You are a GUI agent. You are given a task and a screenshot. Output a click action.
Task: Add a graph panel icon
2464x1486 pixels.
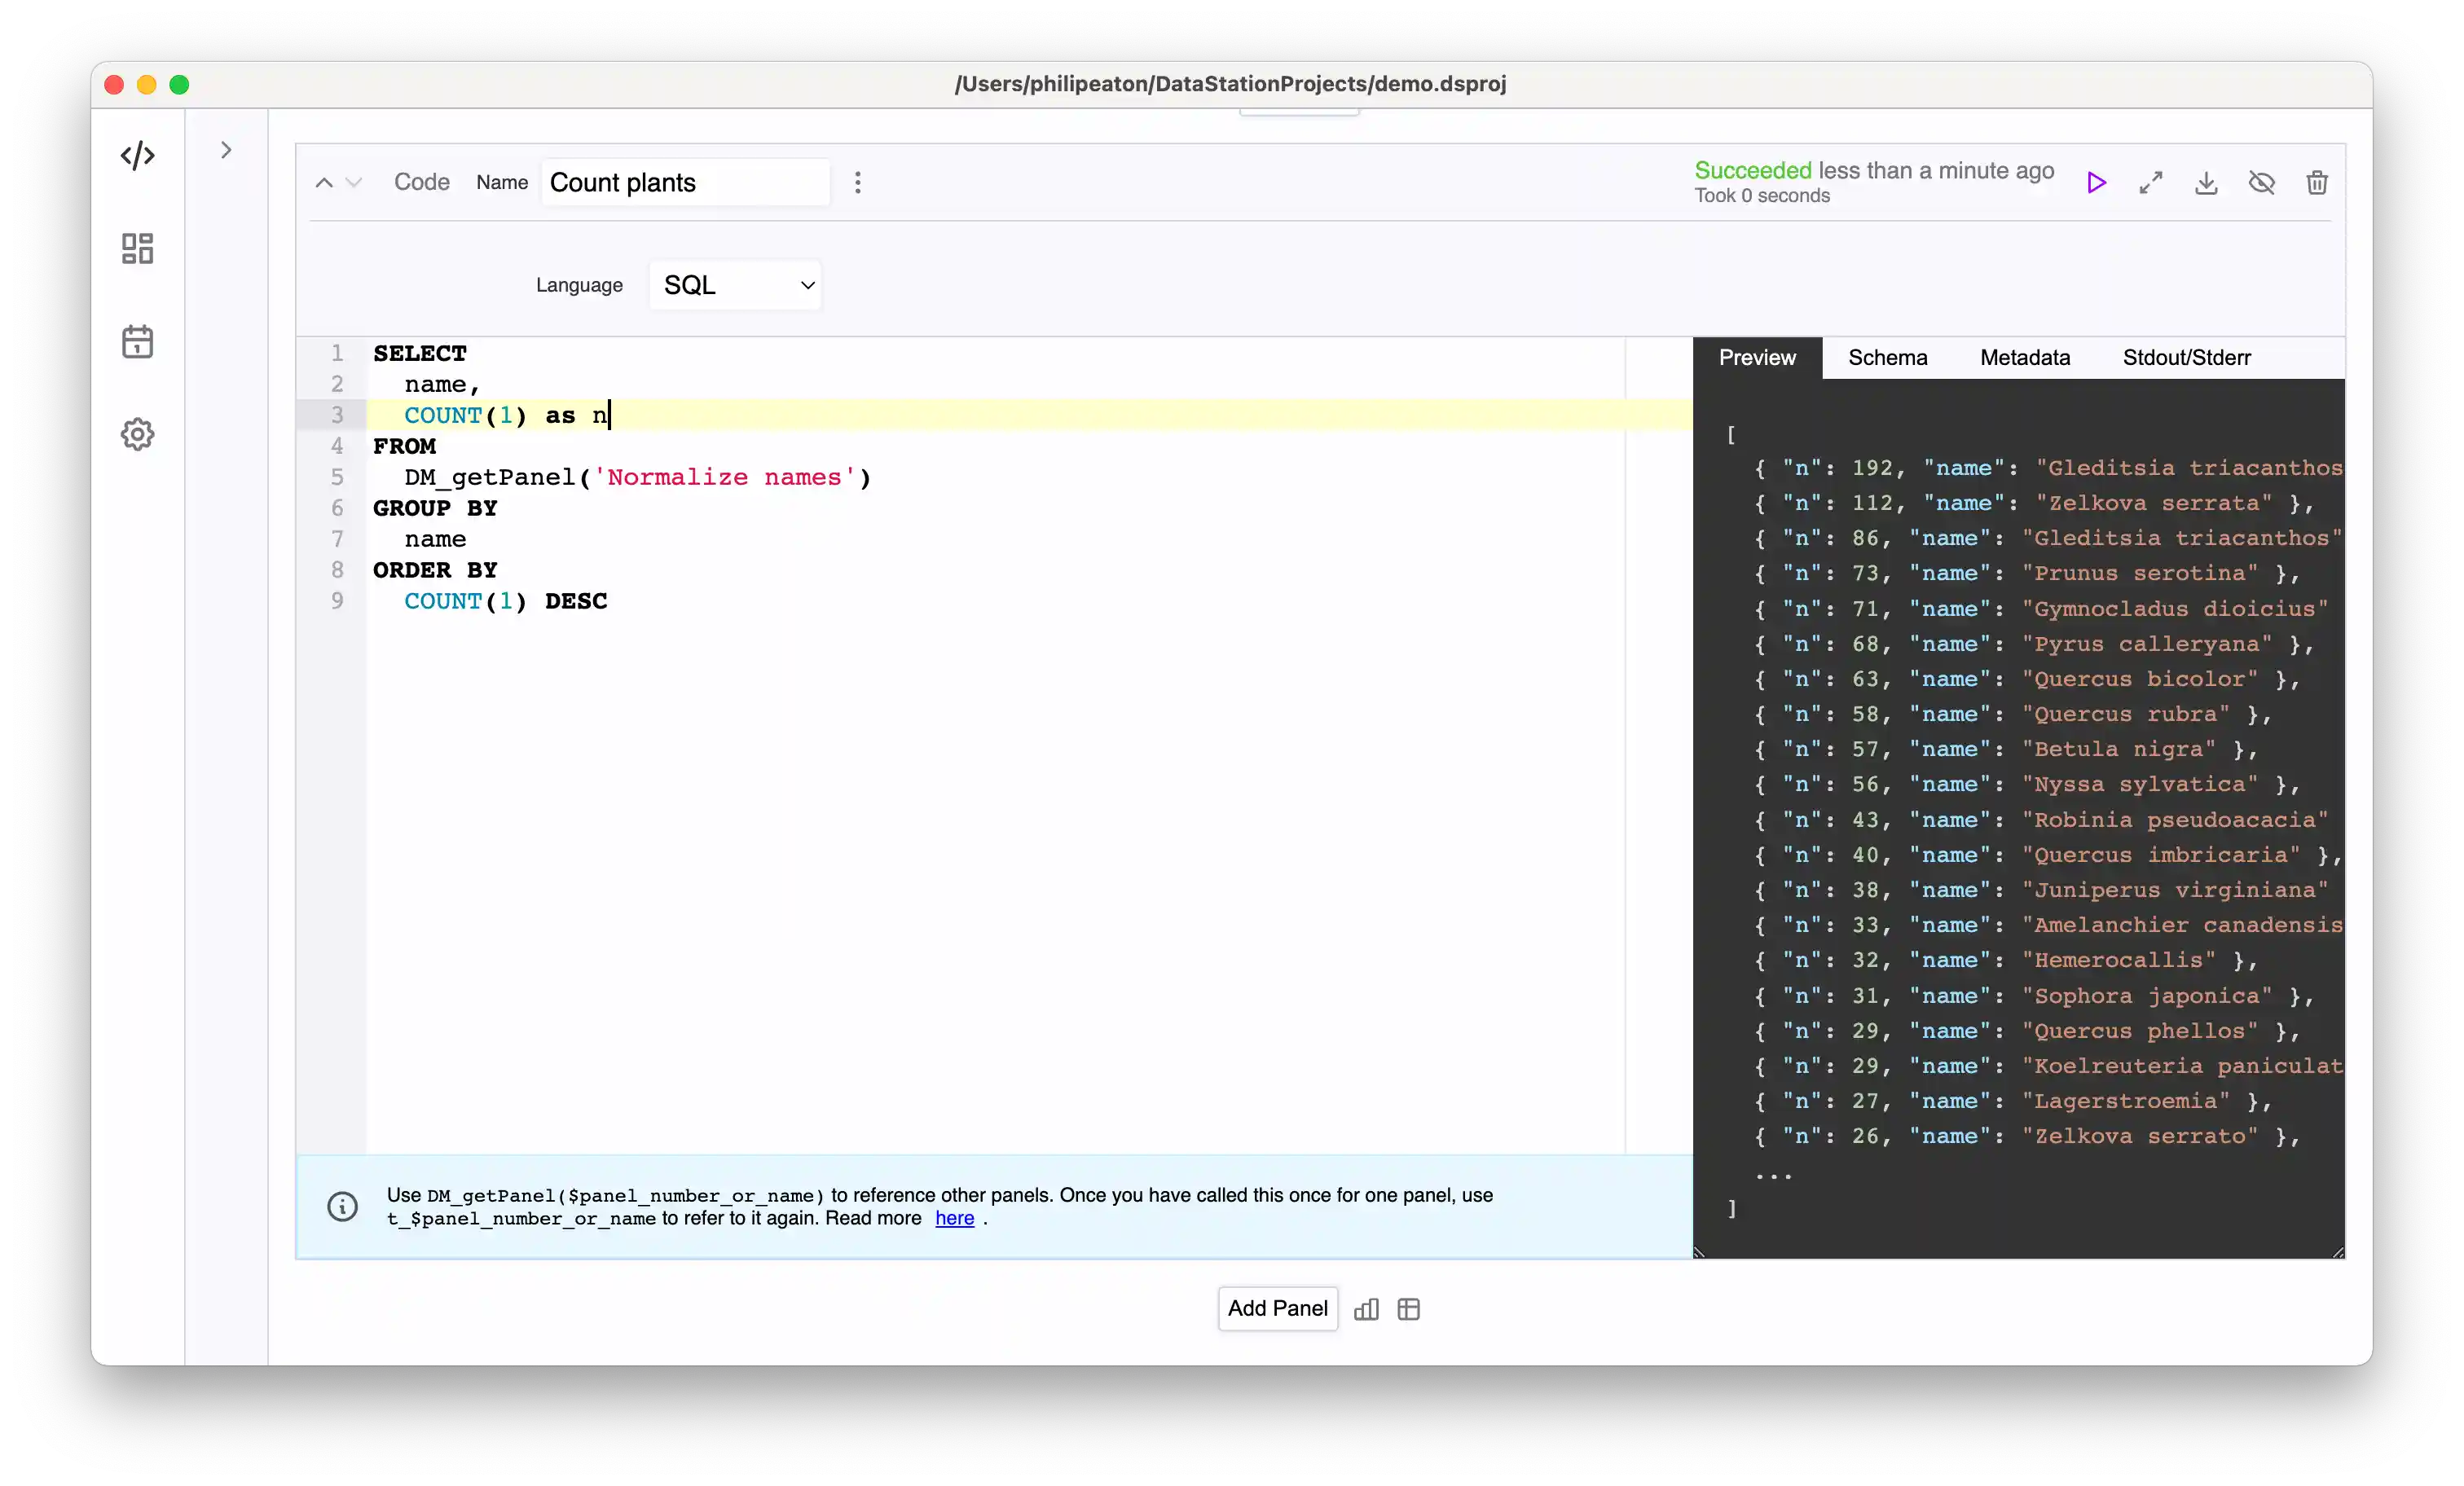point(1366,1309)
